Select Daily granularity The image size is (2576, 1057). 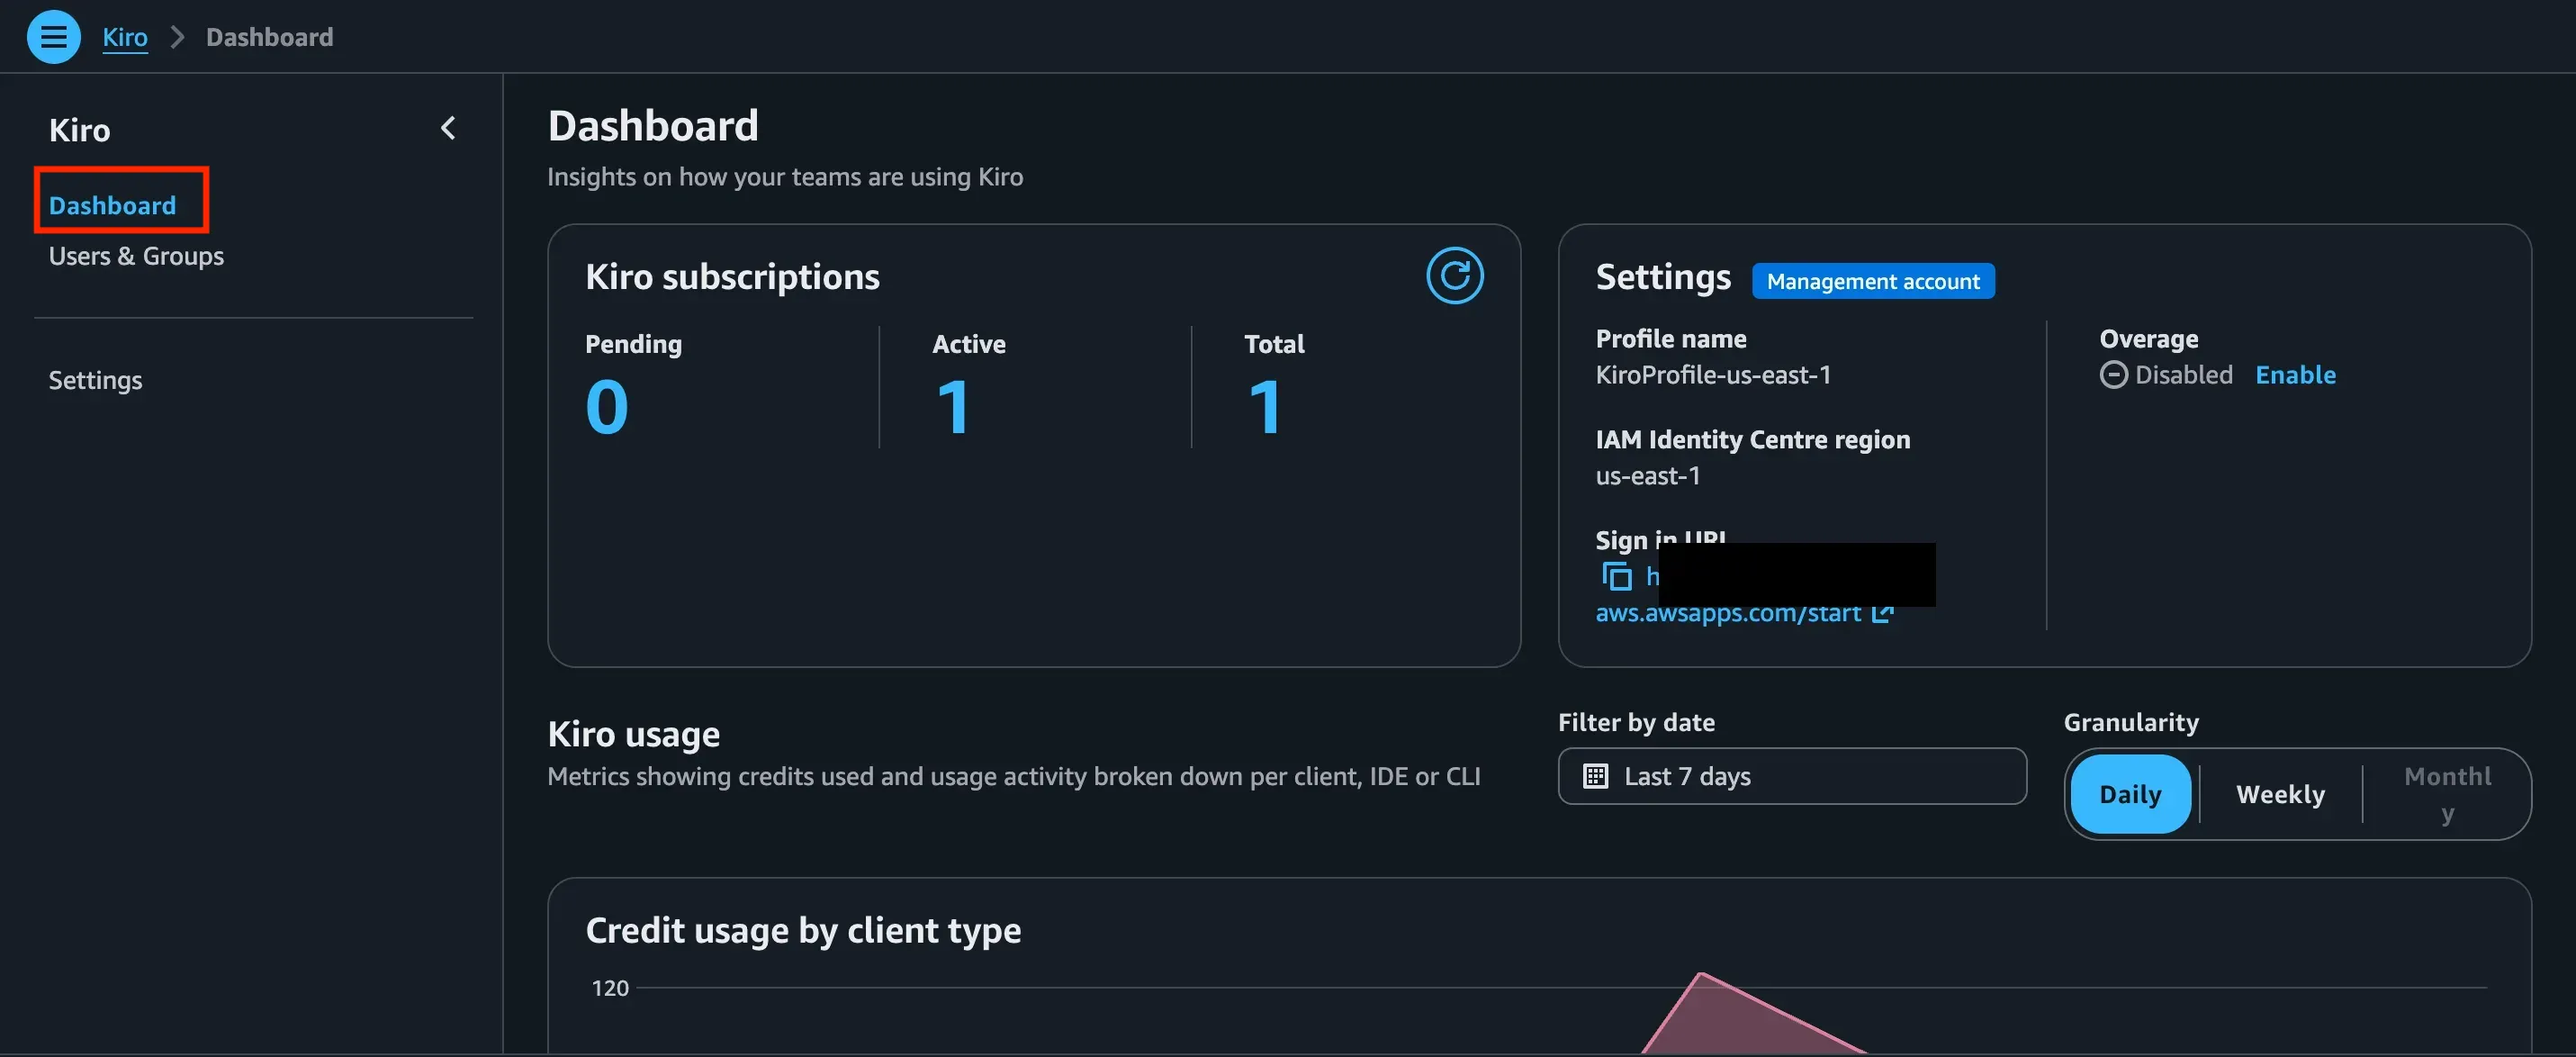pyautogui.click(x=2130, y=794)
